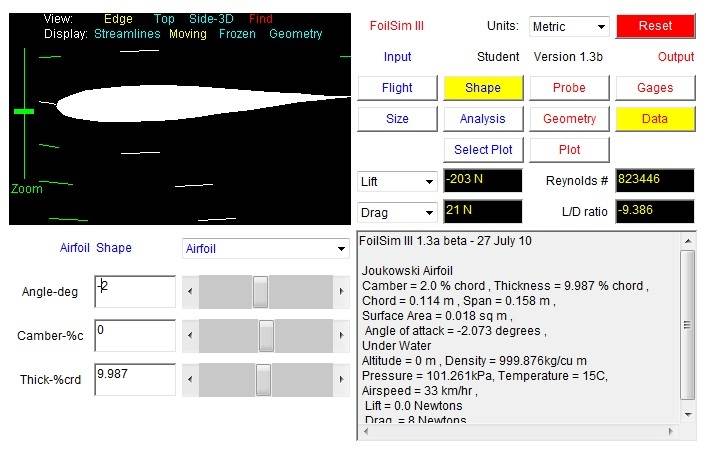The width and height of the screenshot is (709, 461).
Task: Display the Gages output panel
Action: pyautogui.click(x=655, y=88)
